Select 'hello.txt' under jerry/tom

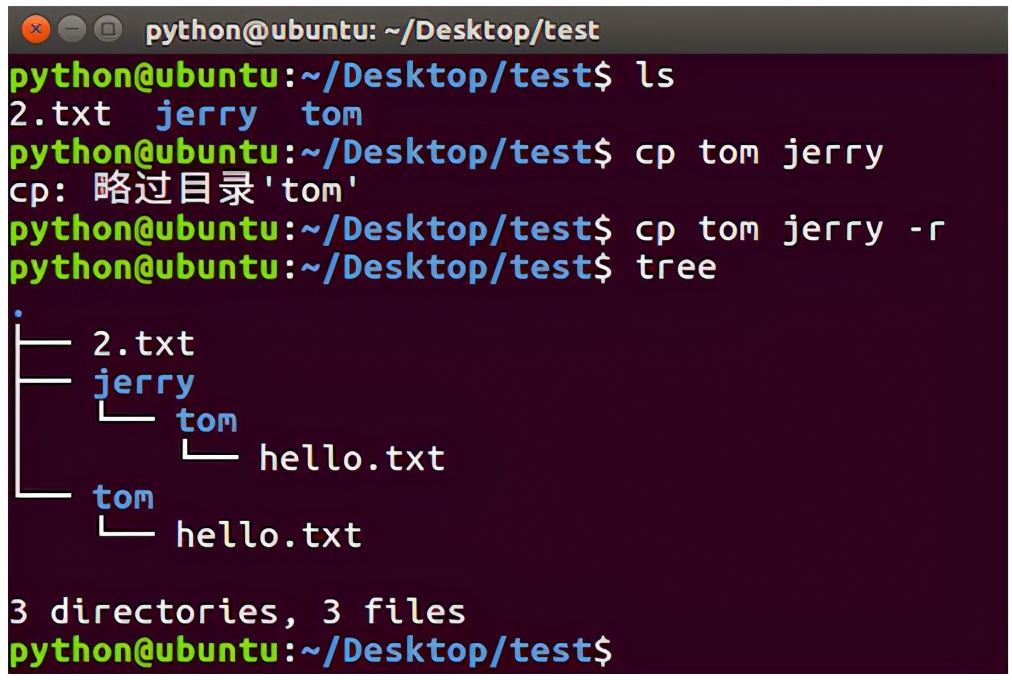pyautogui.click(x=352, y=458)
